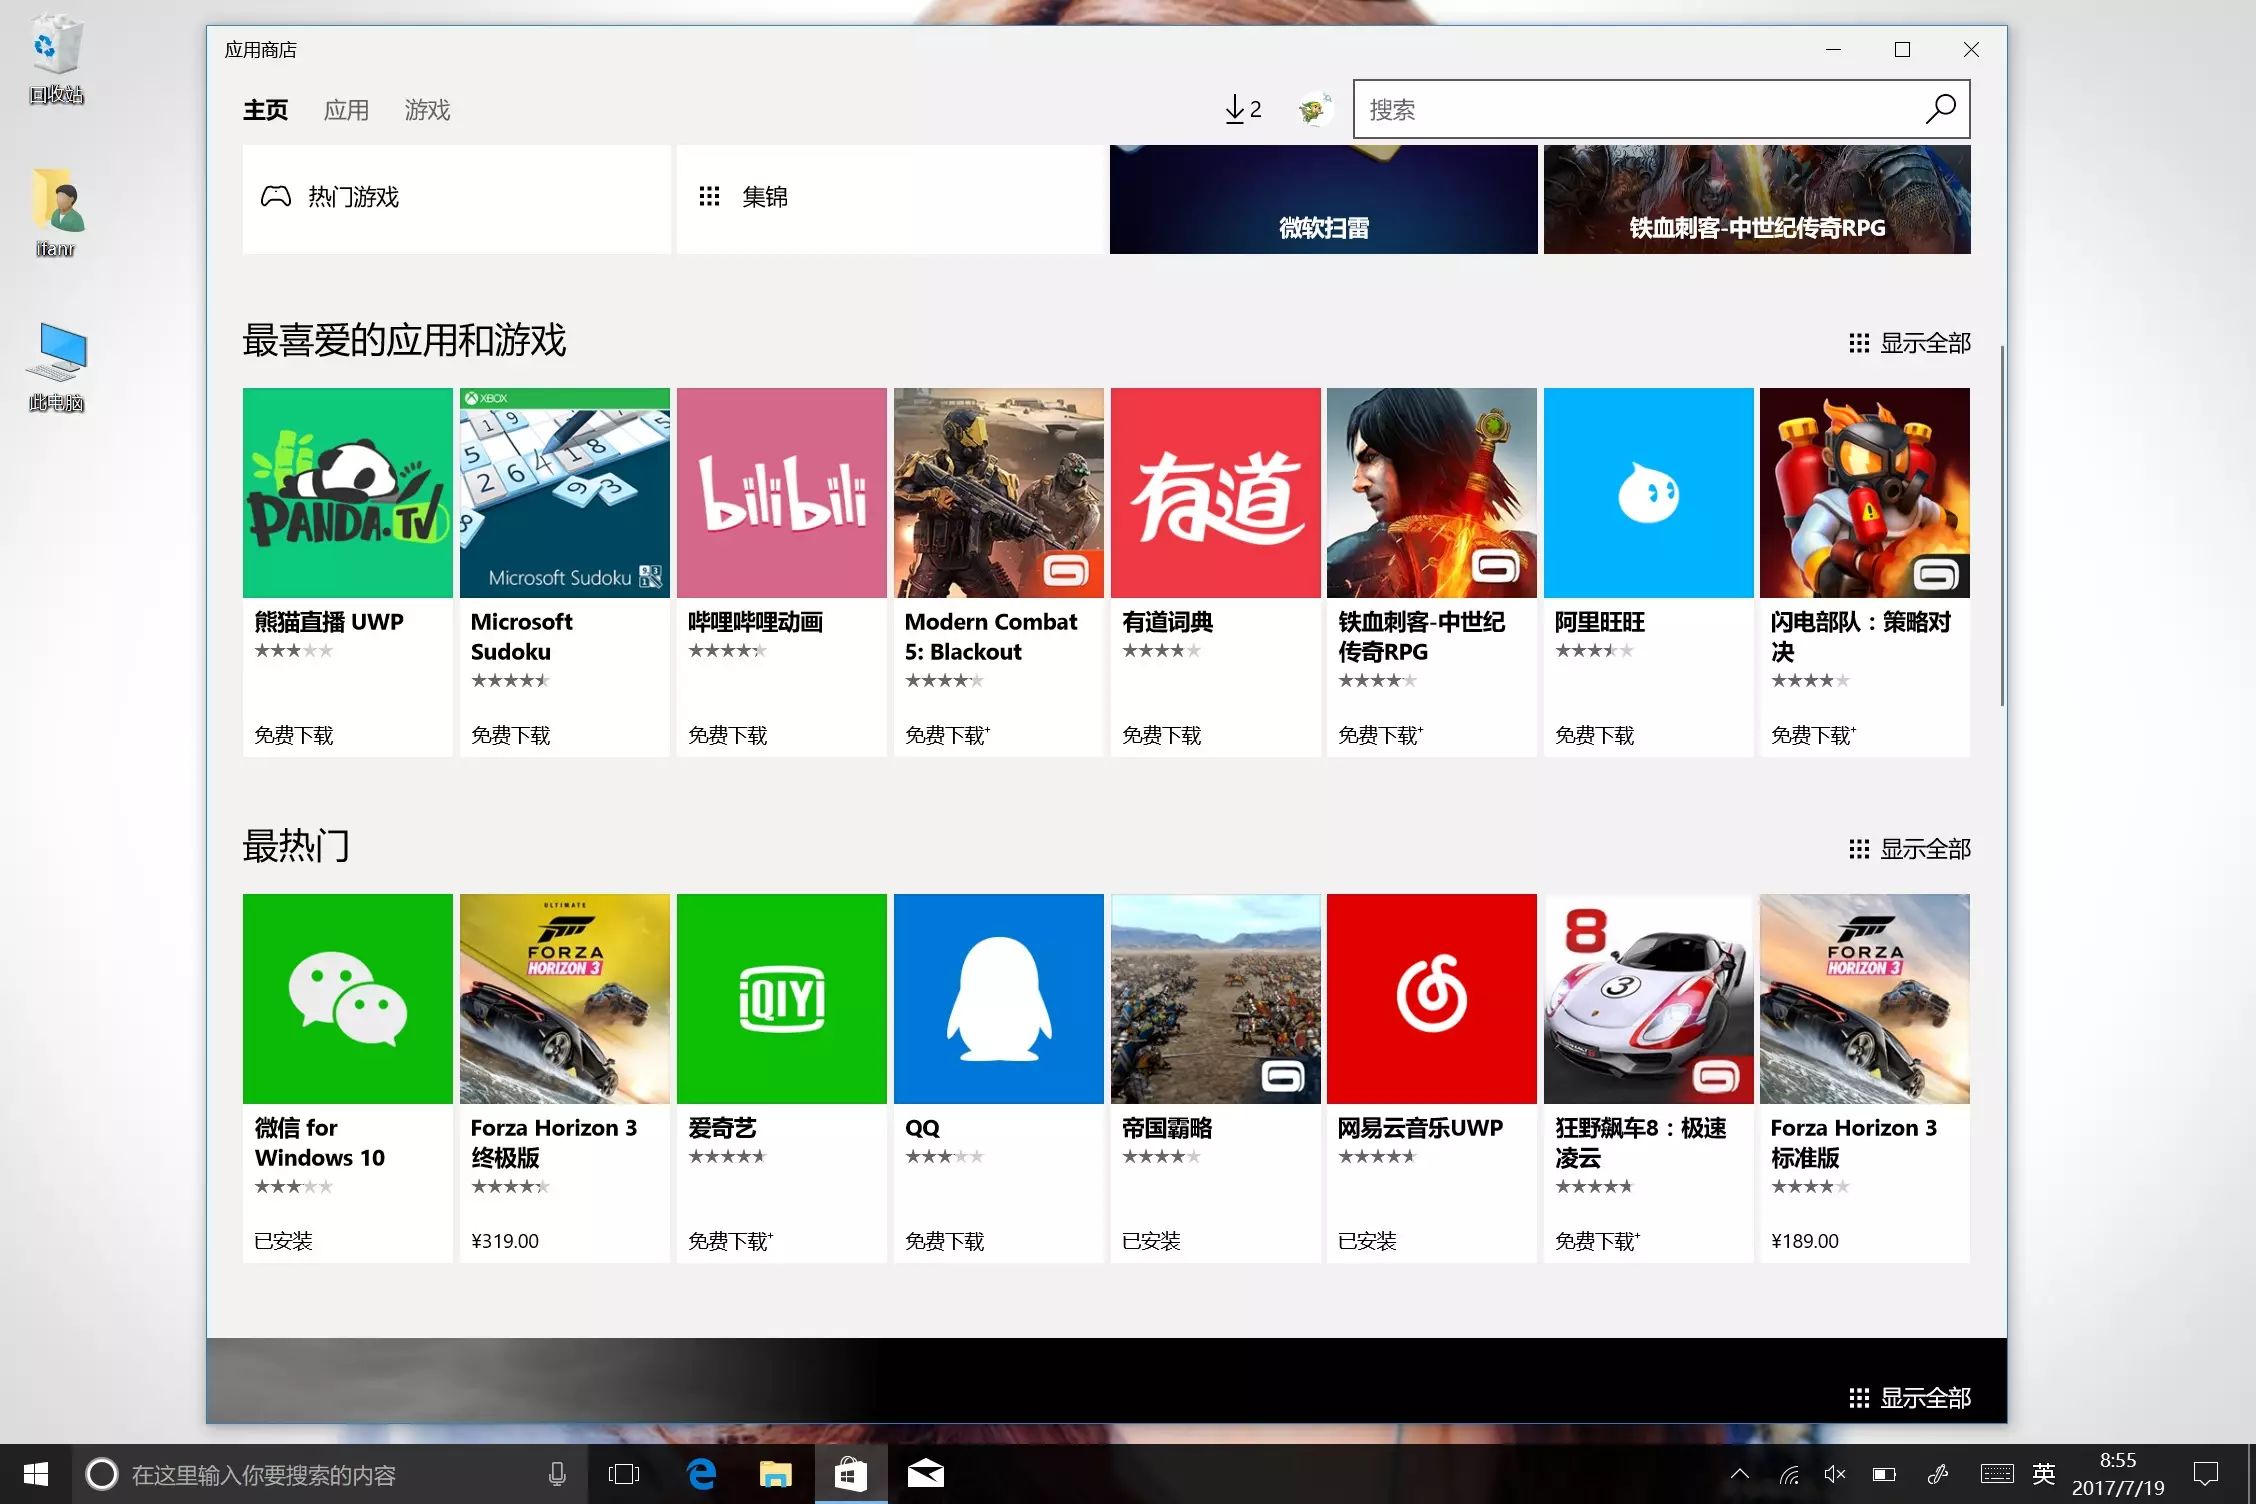Open the 铁血刺客-中世纪传奇RPG featured banner
Image resolution: width=2256 pixels, height=1504 pixels.
tap(1757, 198)
